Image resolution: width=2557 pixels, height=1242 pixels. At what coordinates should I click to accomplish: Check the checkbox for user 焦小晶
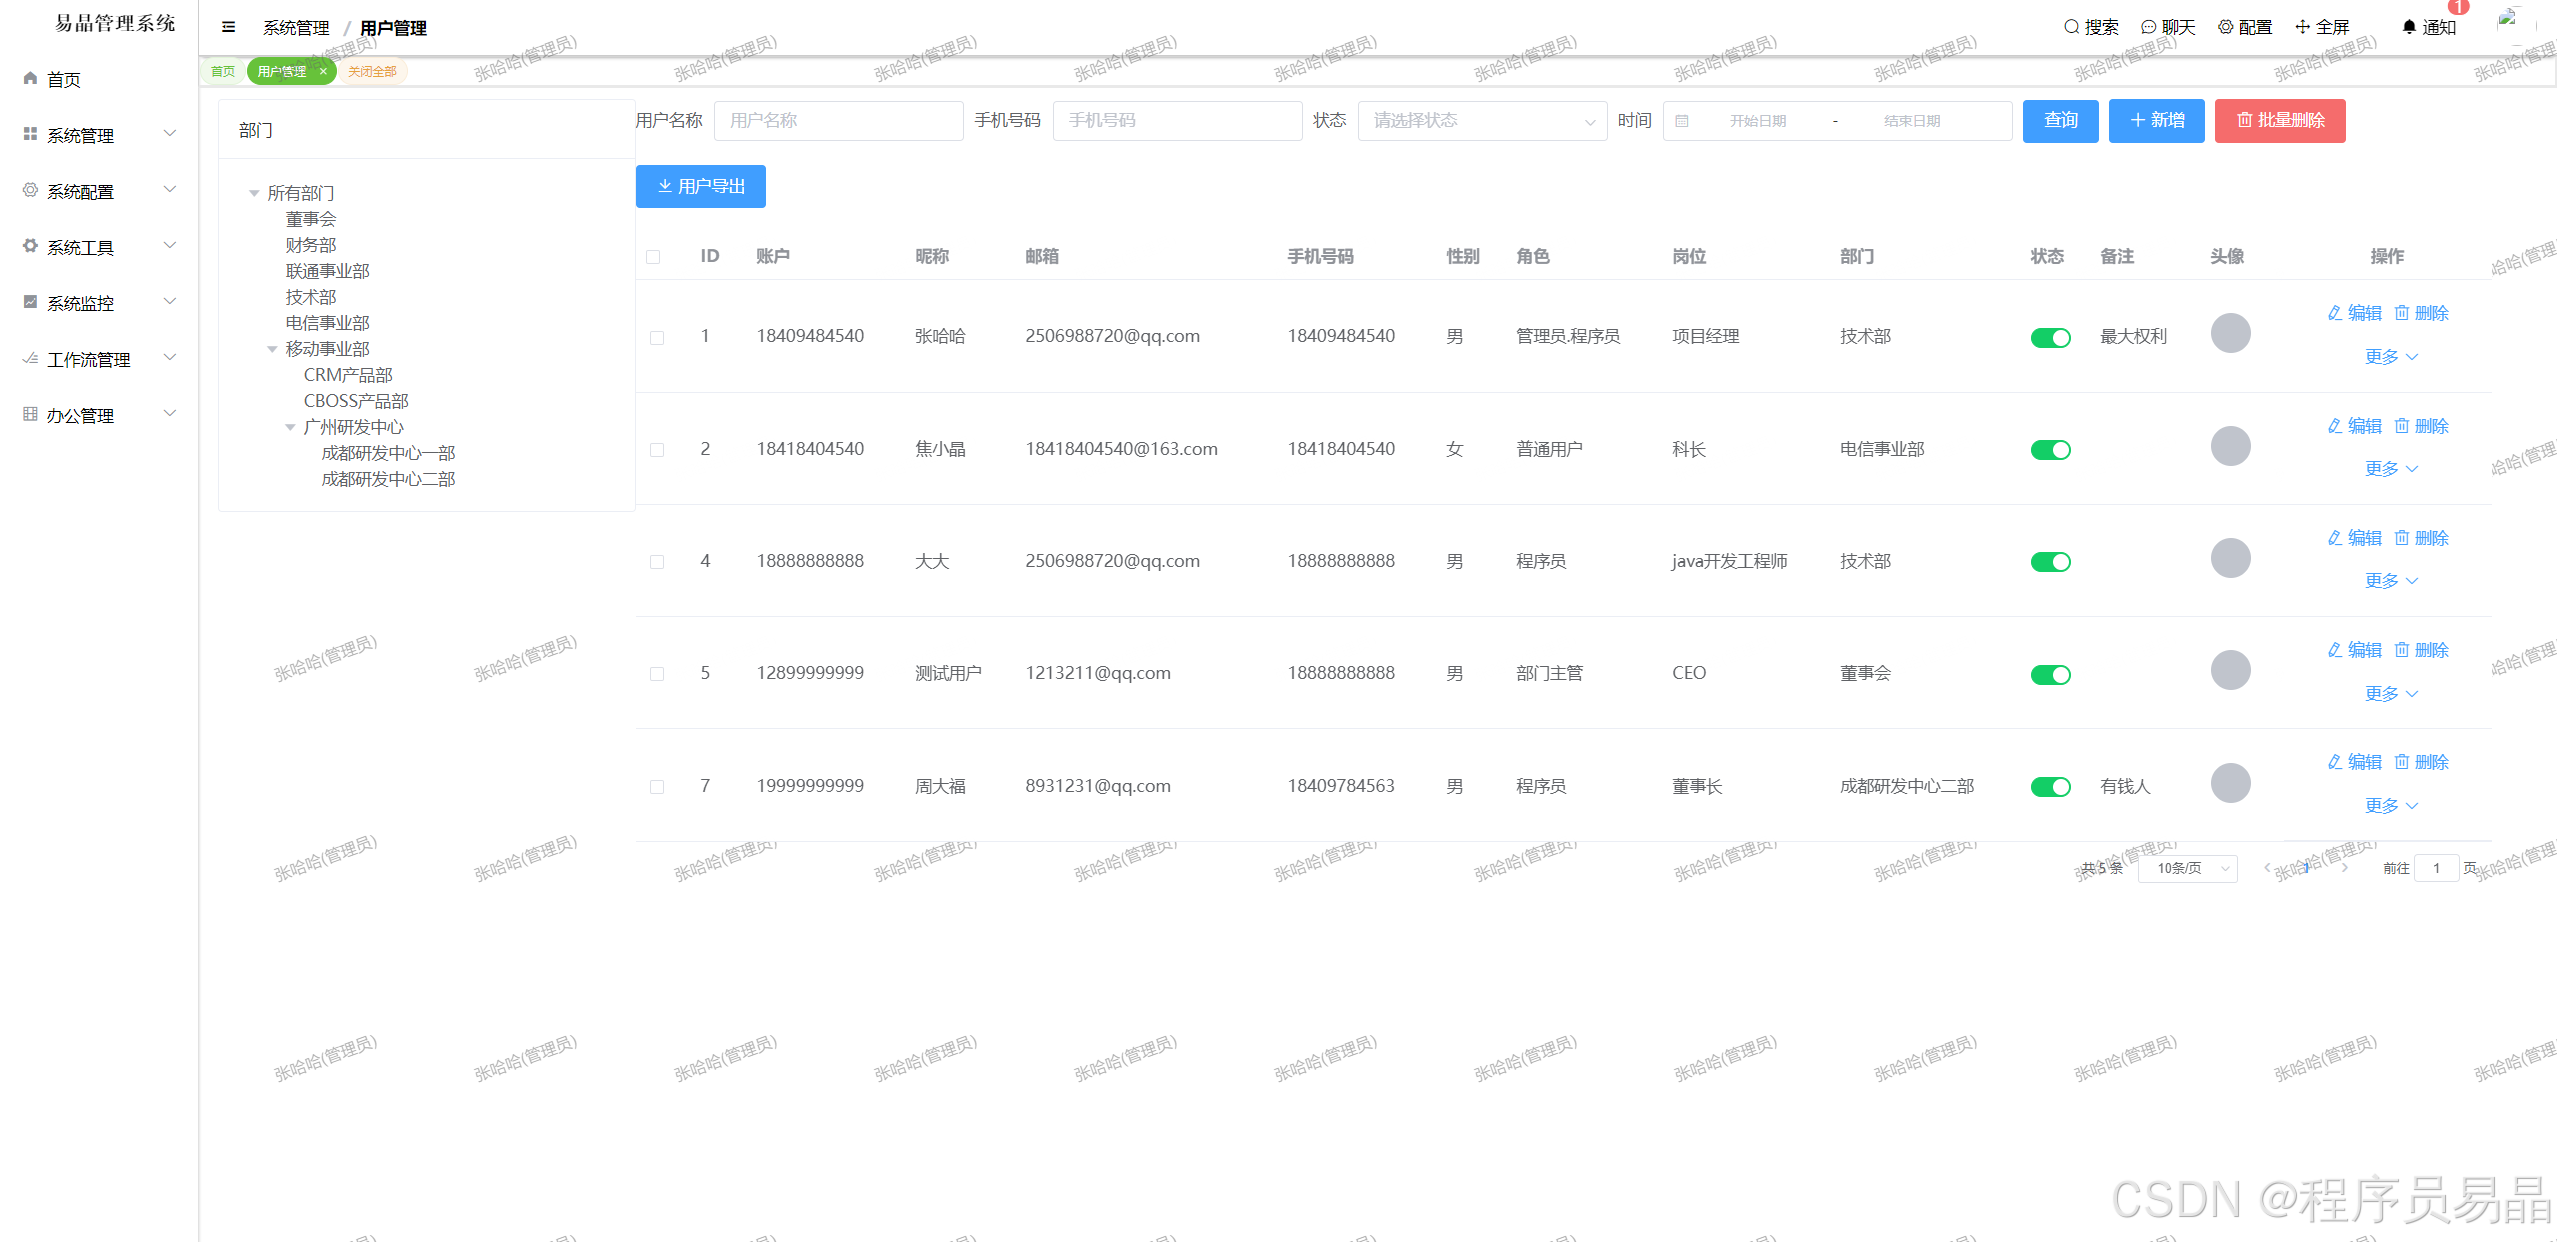coord(657,450)
